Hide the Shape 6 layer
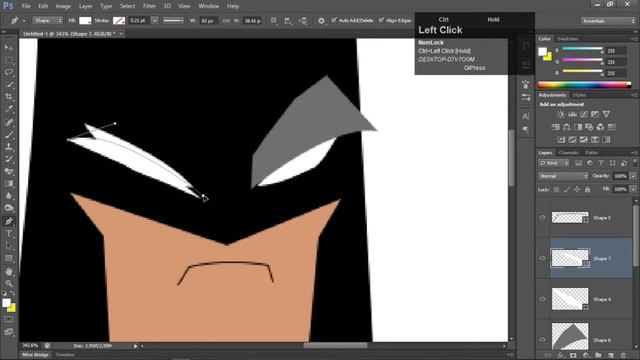This screenshot has height=360, width=640. [x=542, y=339]
